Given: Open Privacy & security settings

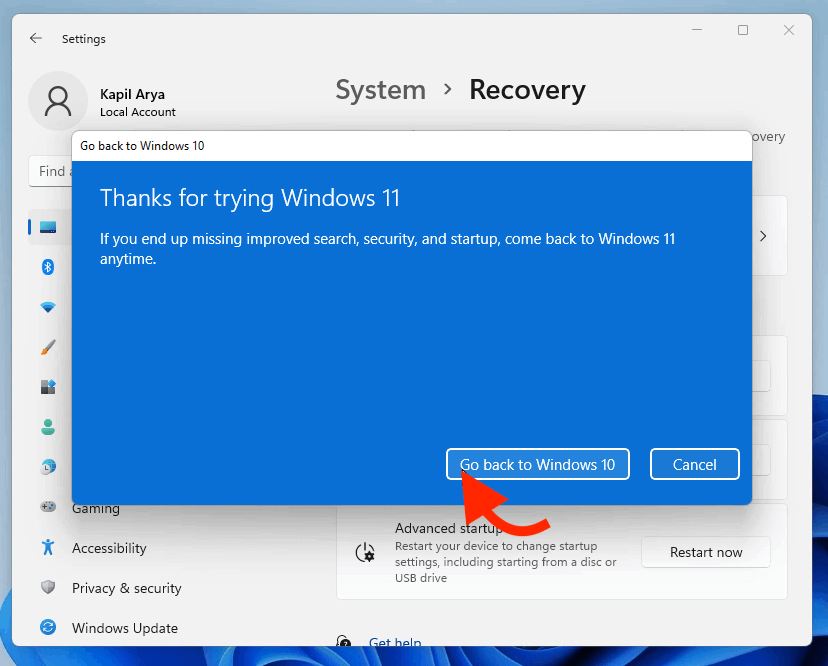Looking at the screenshot, I should pos(126,588).
